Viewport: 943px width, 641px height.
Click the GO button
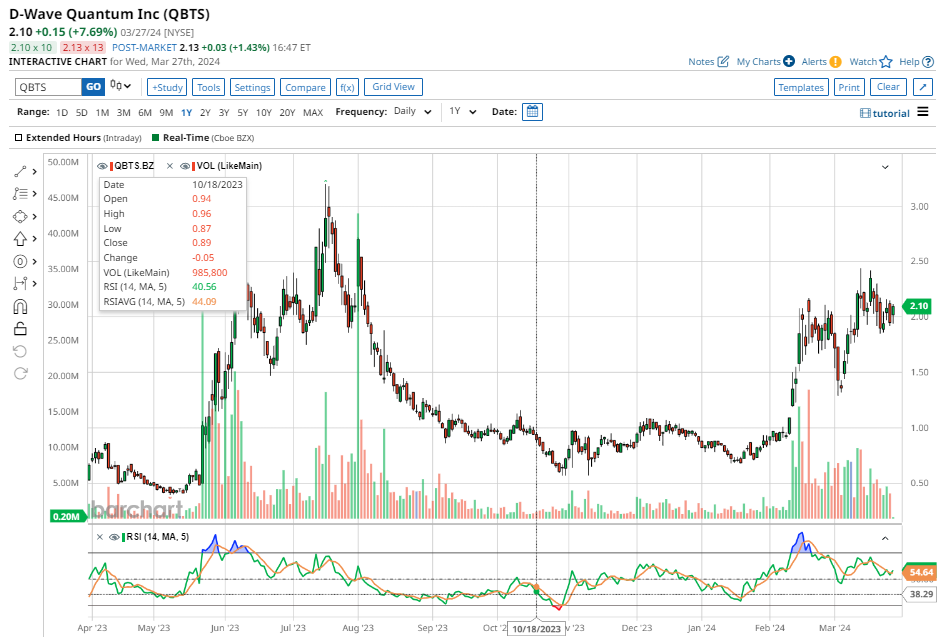point(93,87)
